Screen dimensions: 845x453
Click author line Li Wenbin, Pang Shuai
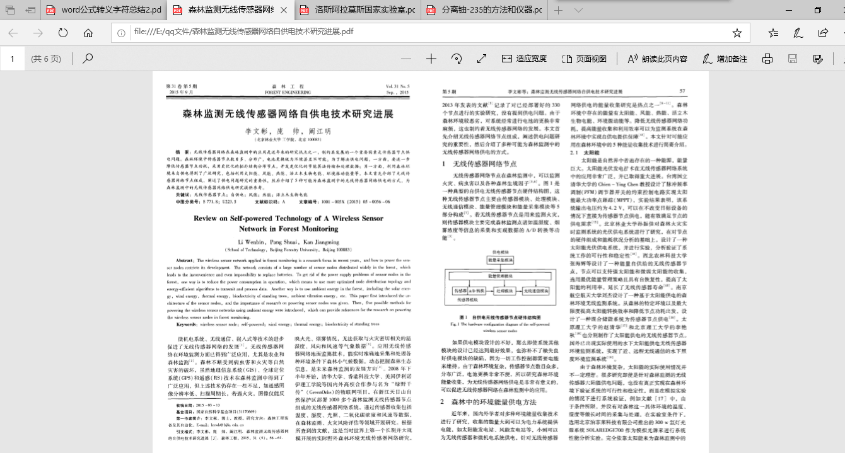click(288, 242)
